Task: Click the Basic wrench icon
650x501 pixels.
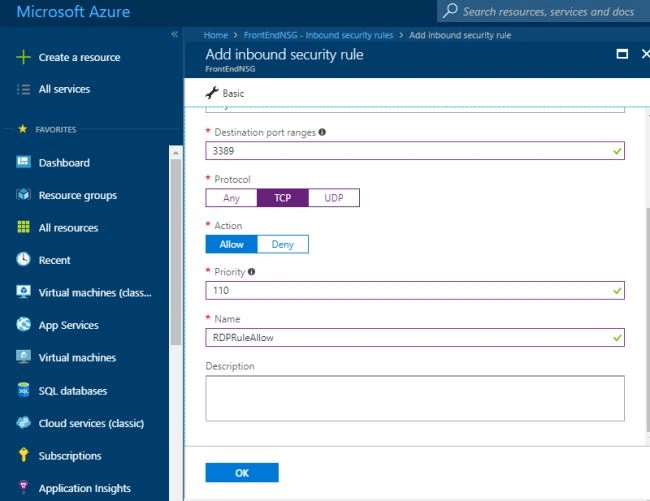Action: click(x=212, y=93)
